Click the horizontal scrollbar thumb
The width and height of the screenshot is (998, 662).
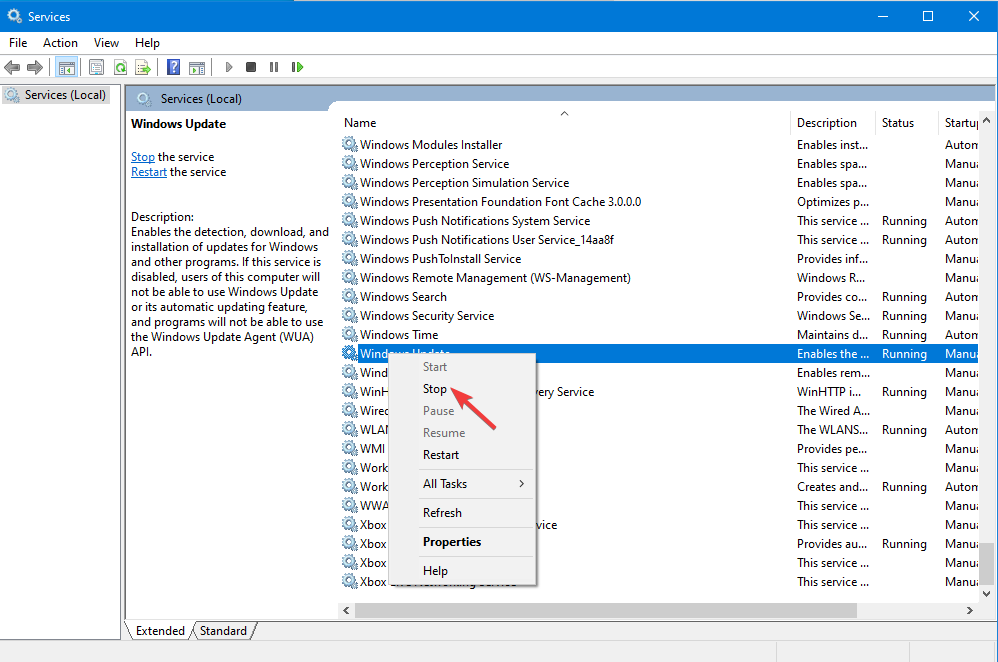click(605, 610)
